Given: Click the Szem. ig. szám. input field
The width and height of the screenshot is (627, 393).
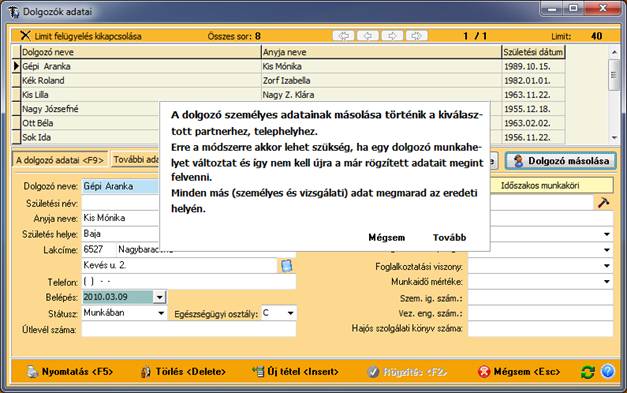Looking at the screenshot, I should pos(541,298).
